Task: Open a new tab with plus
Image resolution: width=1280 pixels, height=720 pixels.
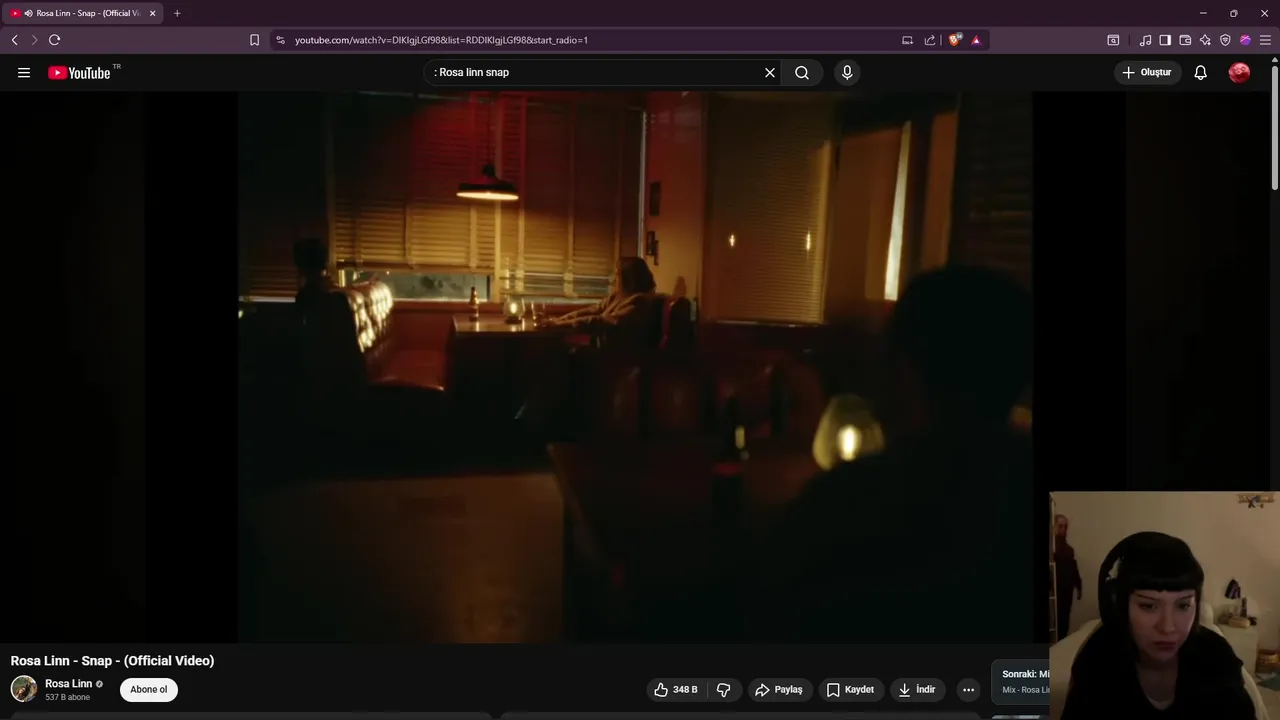Action: tap(177, 13)
